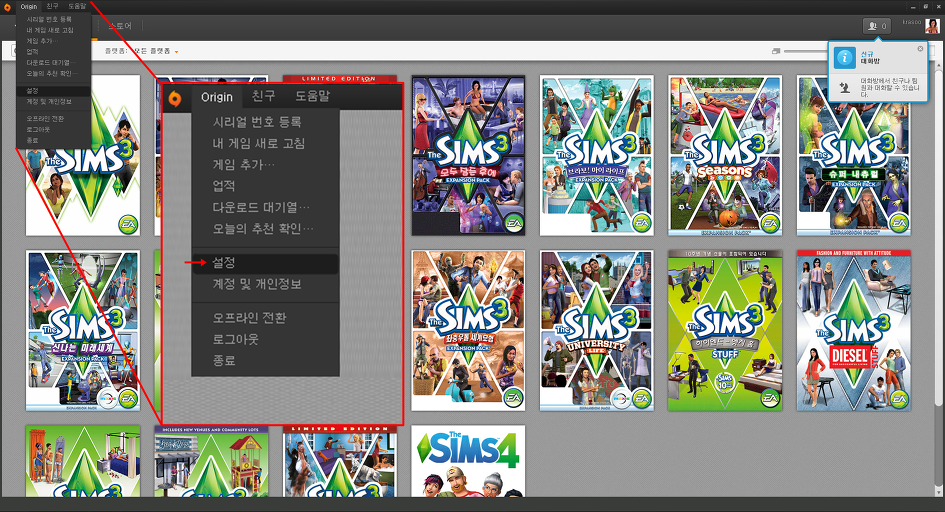This screenshot has width=945, height=512.
Task: Choose 오프라인 전환 in the un-magnified Origin dropdown
Action: [x=54, y=119]
